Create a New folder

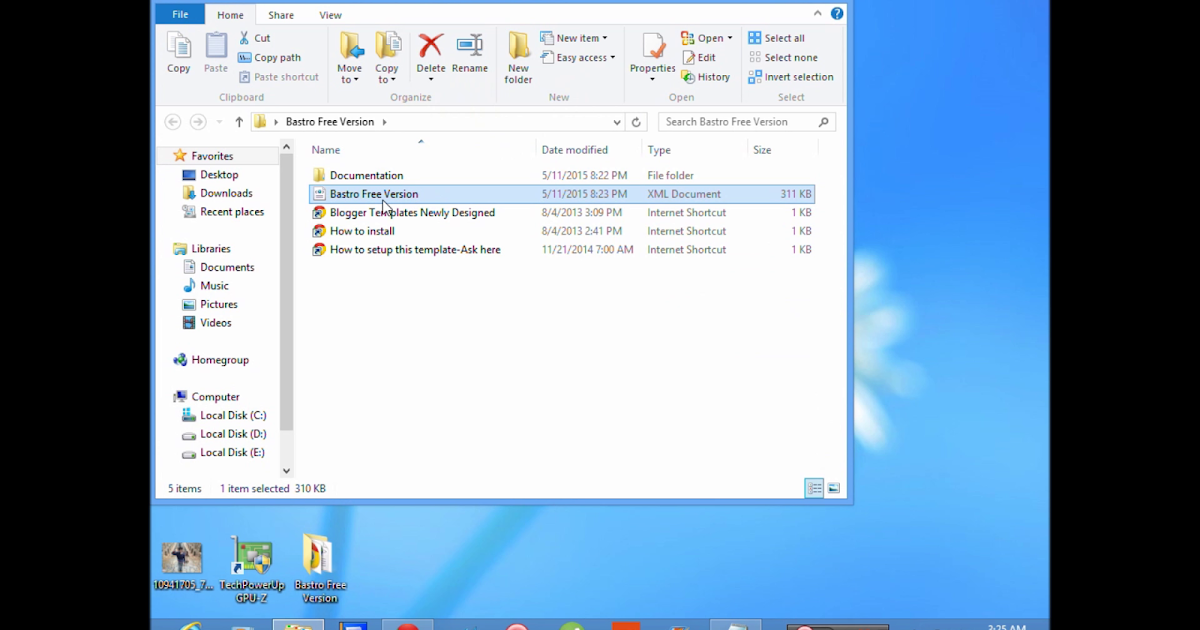(x=518, y=58)
